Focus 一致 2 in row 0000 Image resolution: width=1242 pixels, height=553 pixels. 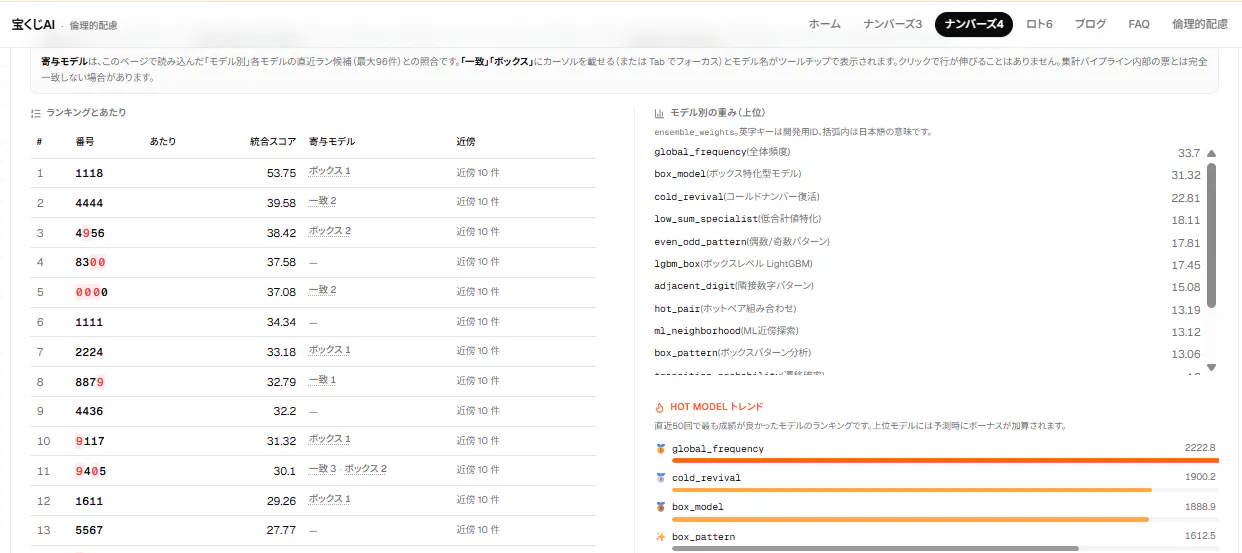[323, 291]
